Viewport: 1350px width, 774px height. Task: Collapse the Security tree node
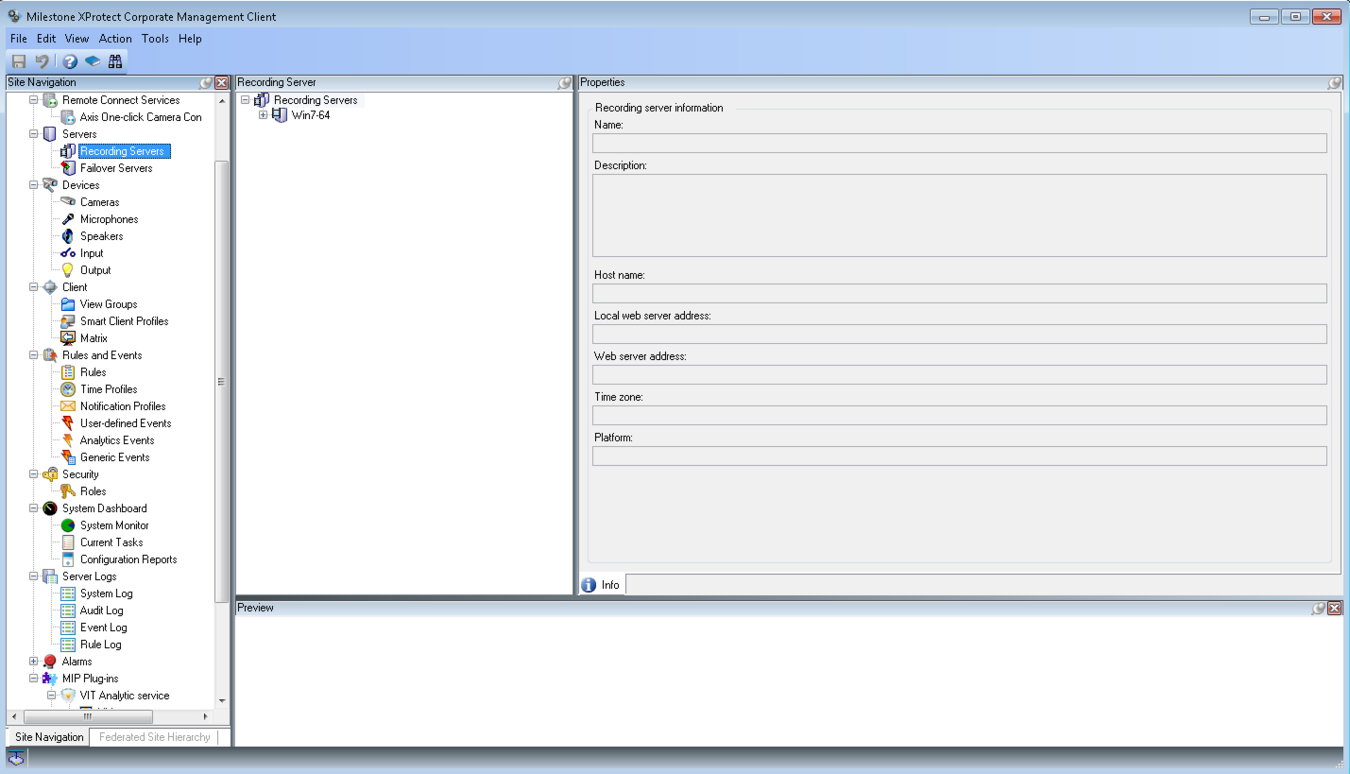point(34,474)
